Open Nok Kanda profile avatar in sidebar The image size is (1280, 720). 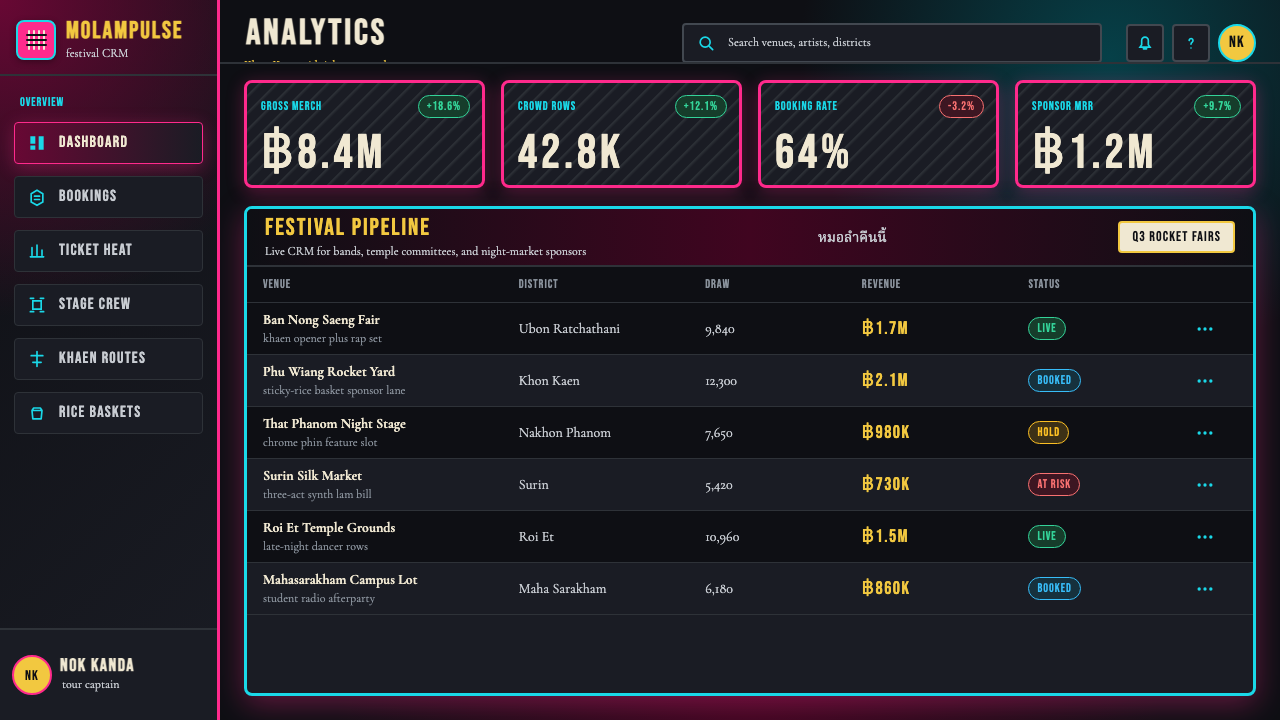pos(32,675)
